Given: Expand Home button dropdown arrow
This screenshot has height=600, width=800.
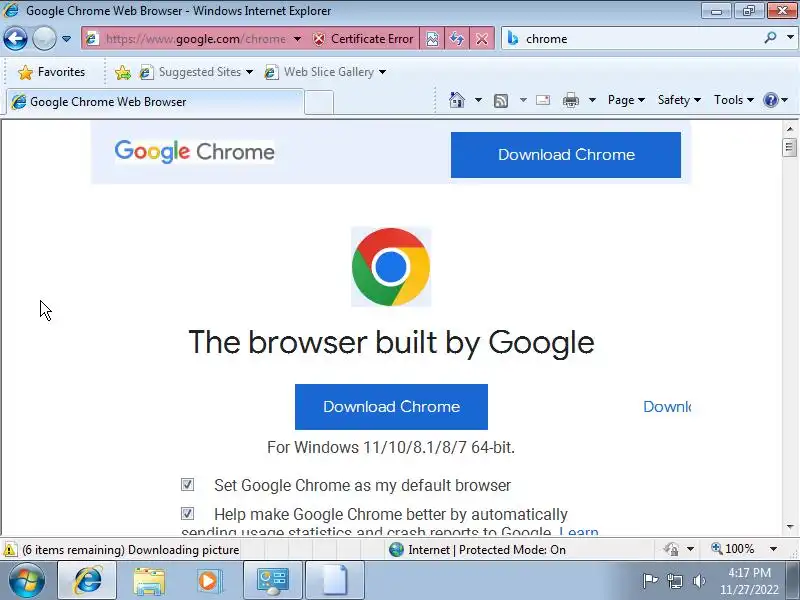Looking at the screenshot, I should [x=478, y=100].
